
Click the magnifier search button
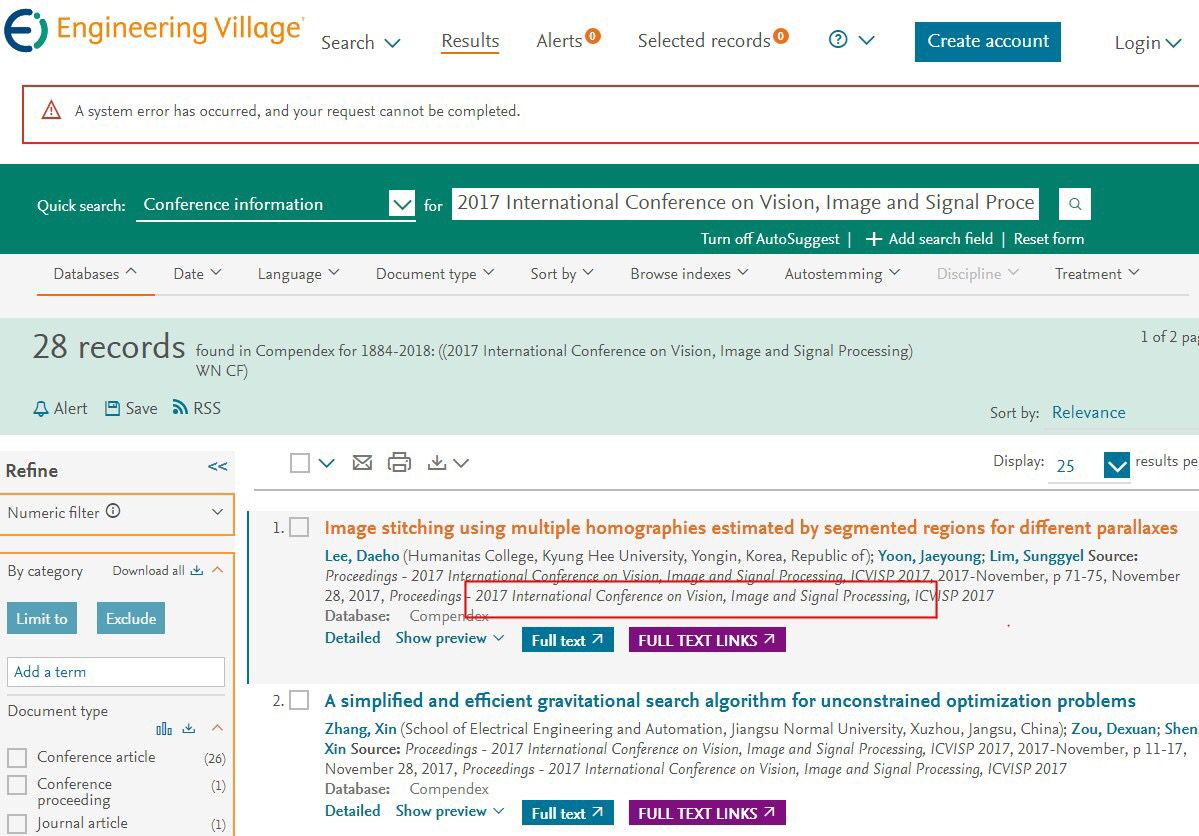(x=1075, y=204)
